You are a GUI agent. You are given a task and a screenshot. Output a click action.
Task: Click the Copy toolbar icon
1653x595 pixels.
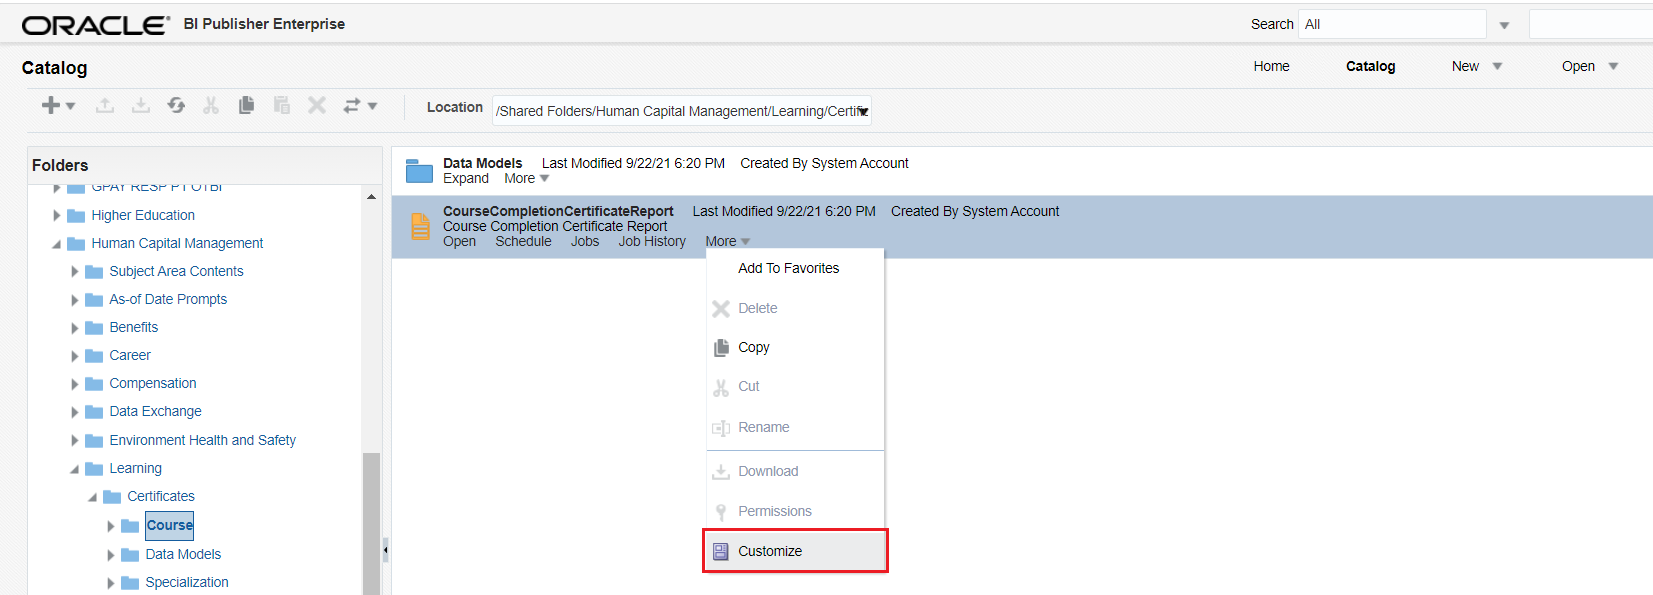click(x=246, y=105)
